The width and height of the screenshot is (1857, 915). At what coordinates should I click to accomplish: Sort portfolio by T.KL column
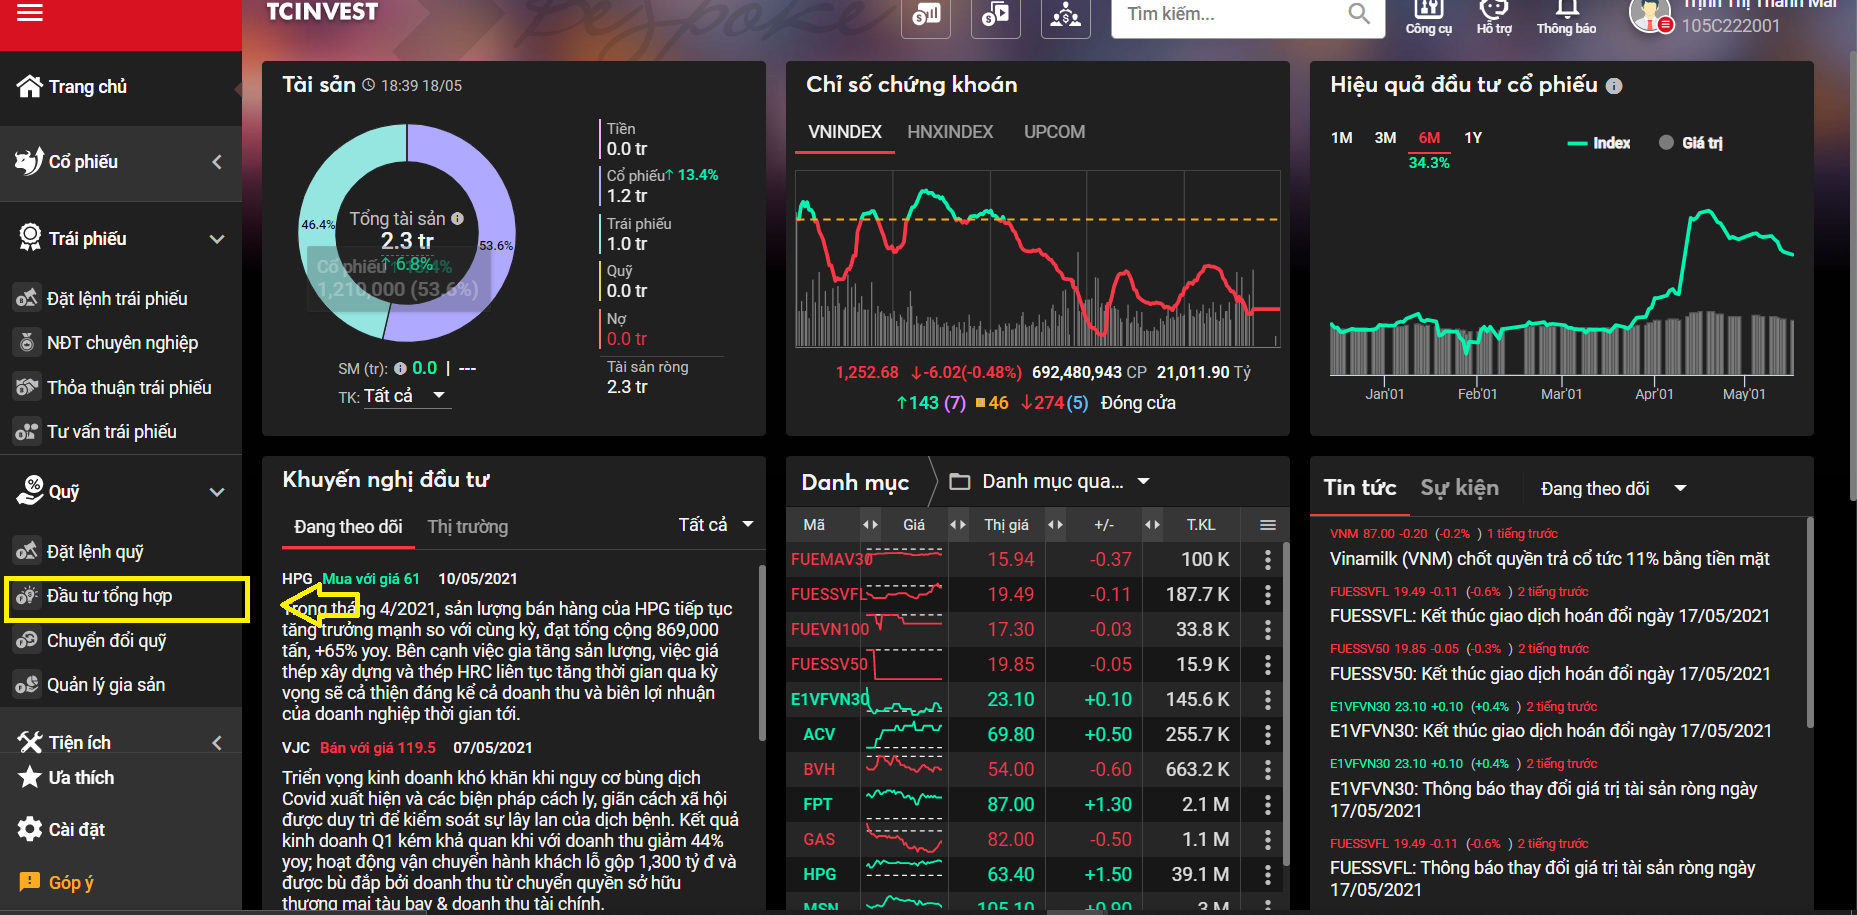tap(1200, 525)
